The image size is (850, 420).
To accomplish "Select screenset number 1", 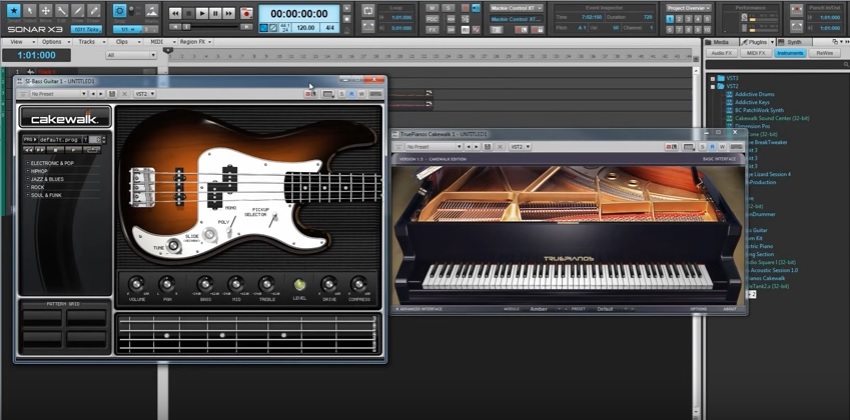I will (670, 19).
